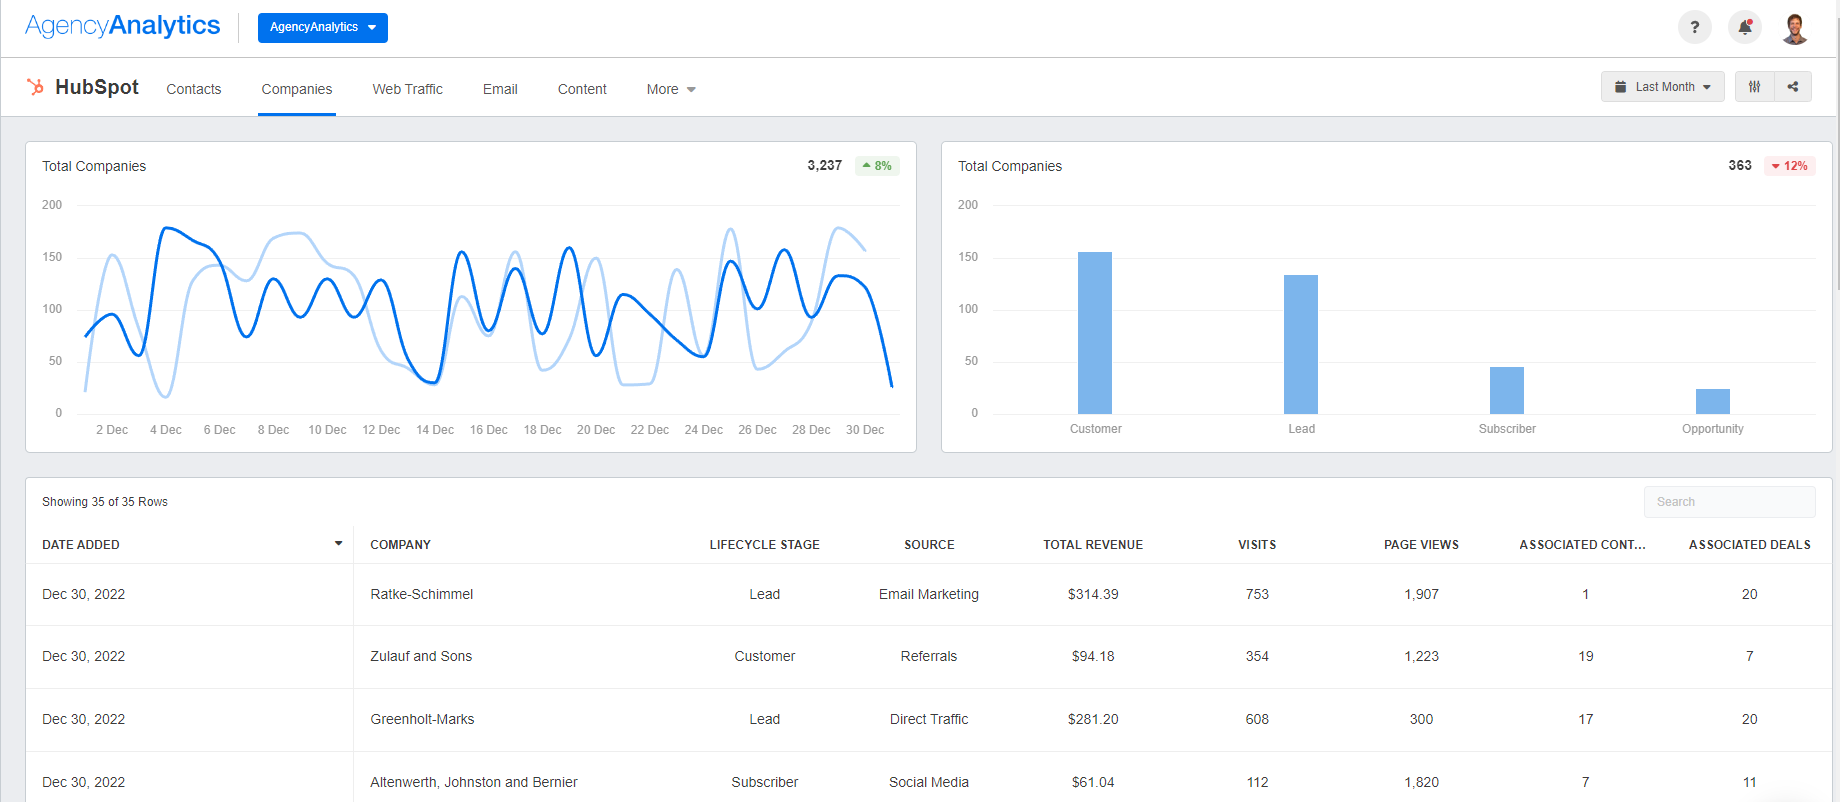1840x802 pixels.
Task: Click the $314.39 revenue value
Action: (1093, 594)
